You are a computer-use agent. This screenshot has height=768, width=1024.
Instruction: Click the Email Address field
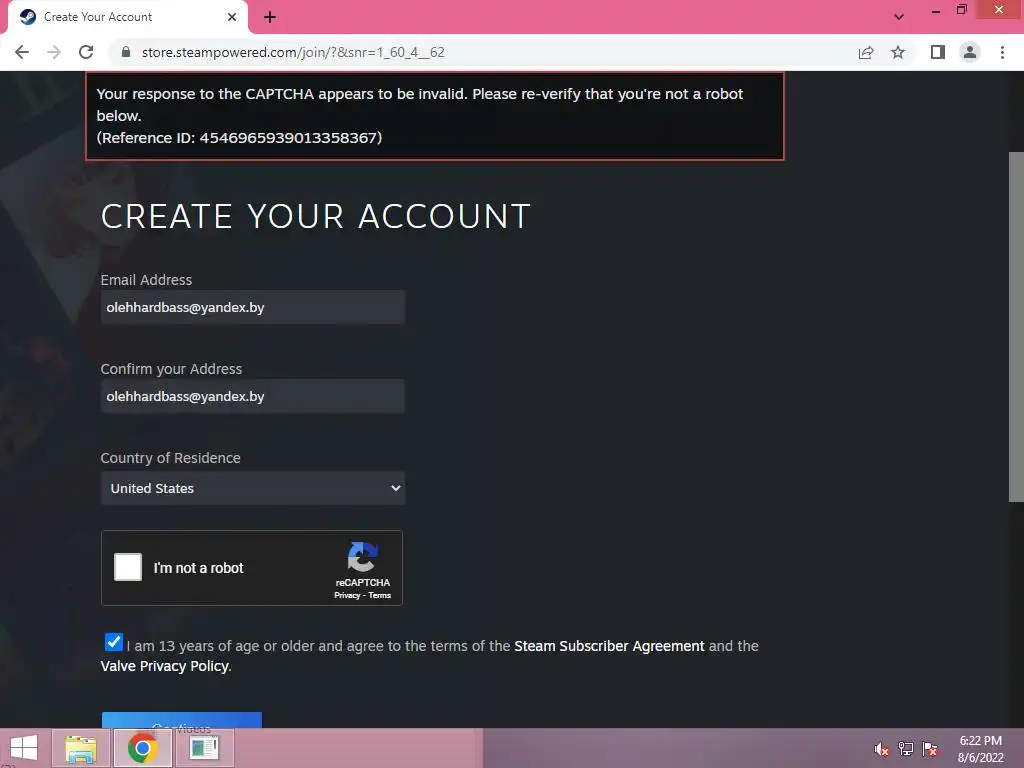coord(253,308)
